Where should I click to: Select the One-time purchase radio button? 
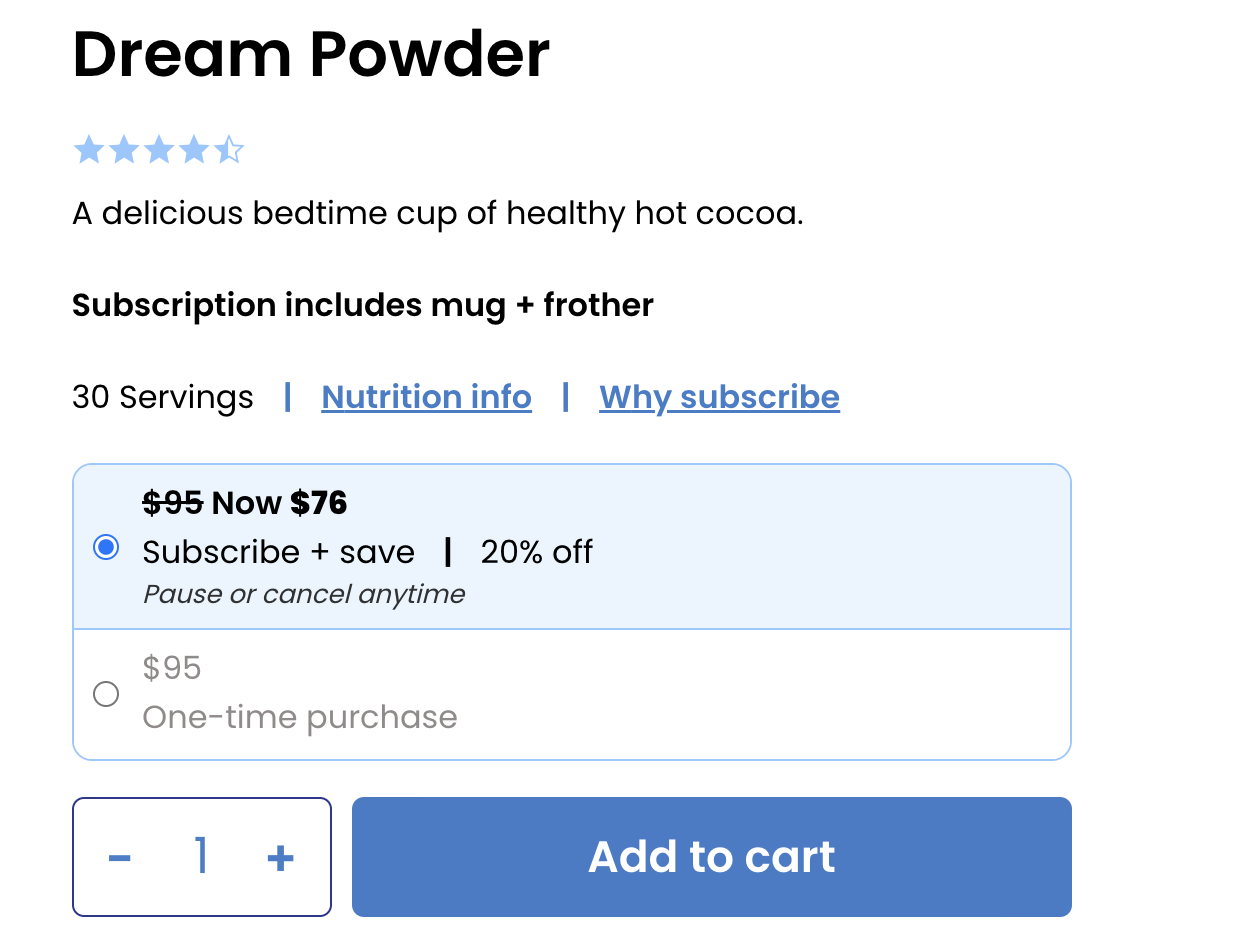tap(106, 694)
